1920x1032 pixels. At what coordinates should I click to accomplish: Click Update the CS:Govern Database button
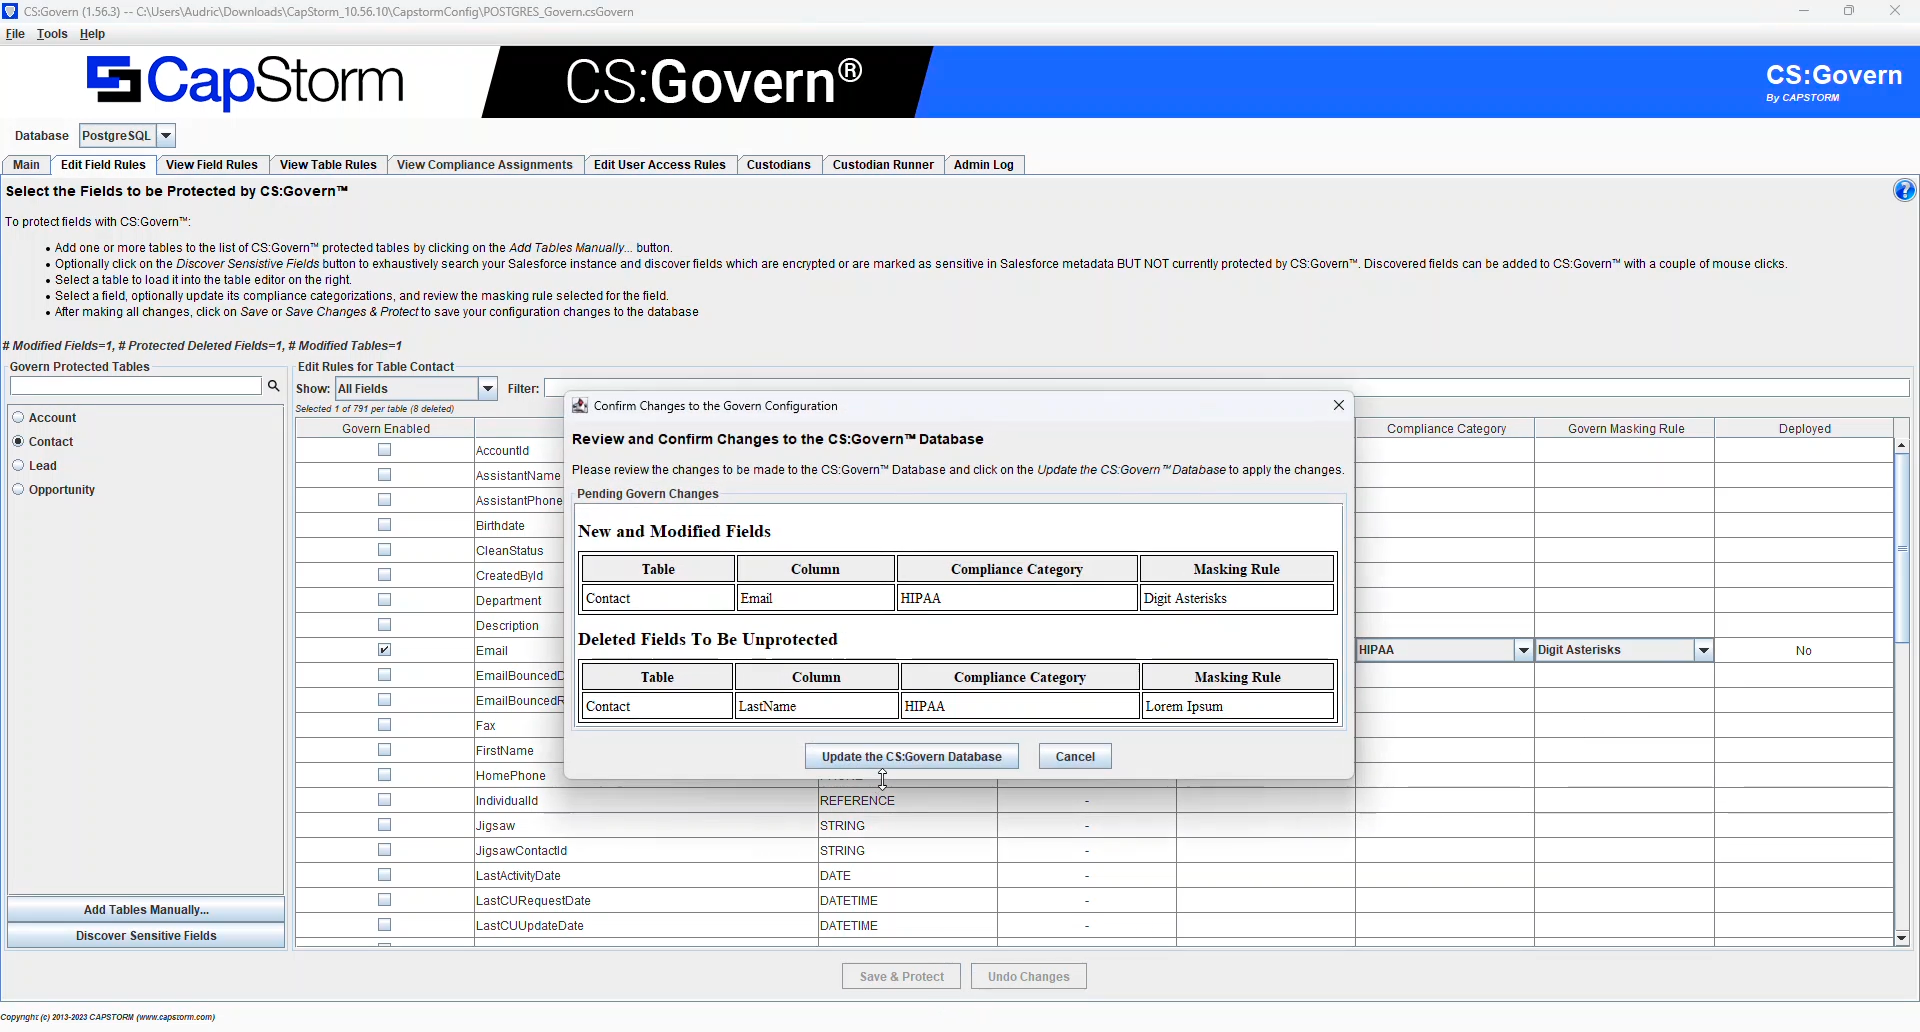point(912,757)
